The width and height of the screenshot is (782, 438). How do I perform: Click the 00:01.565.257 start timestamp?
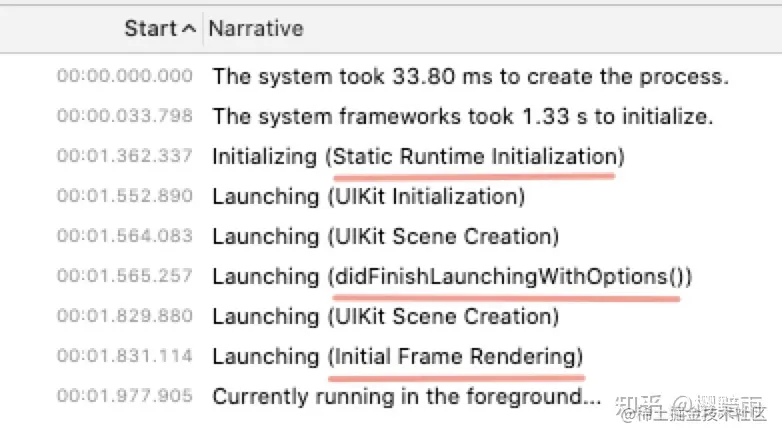pos(124,276)
